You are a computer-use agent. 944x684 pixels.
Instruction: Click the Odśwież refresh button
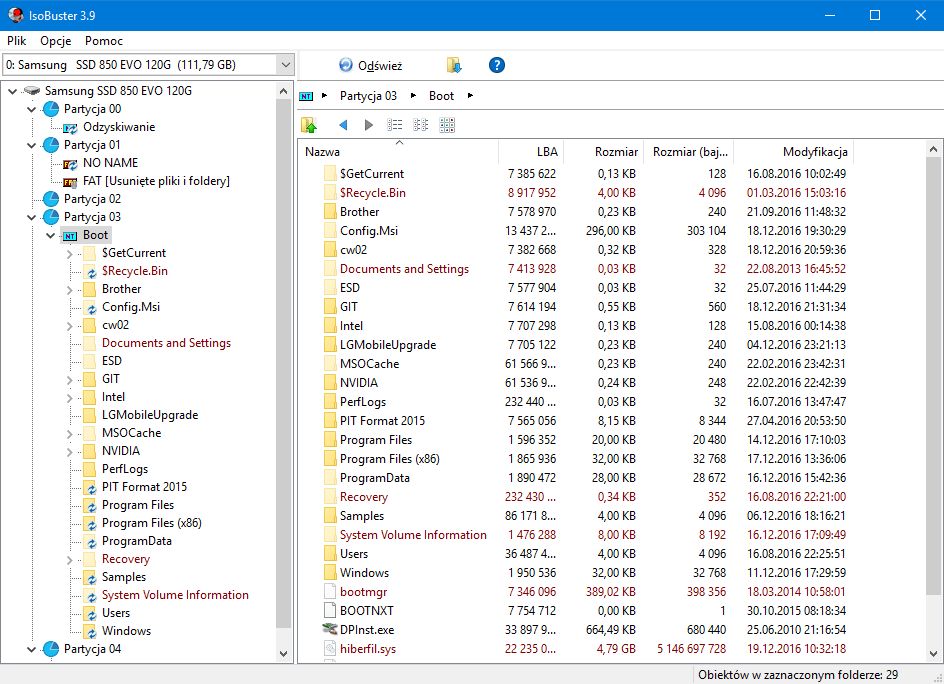[x=370, y=65]
